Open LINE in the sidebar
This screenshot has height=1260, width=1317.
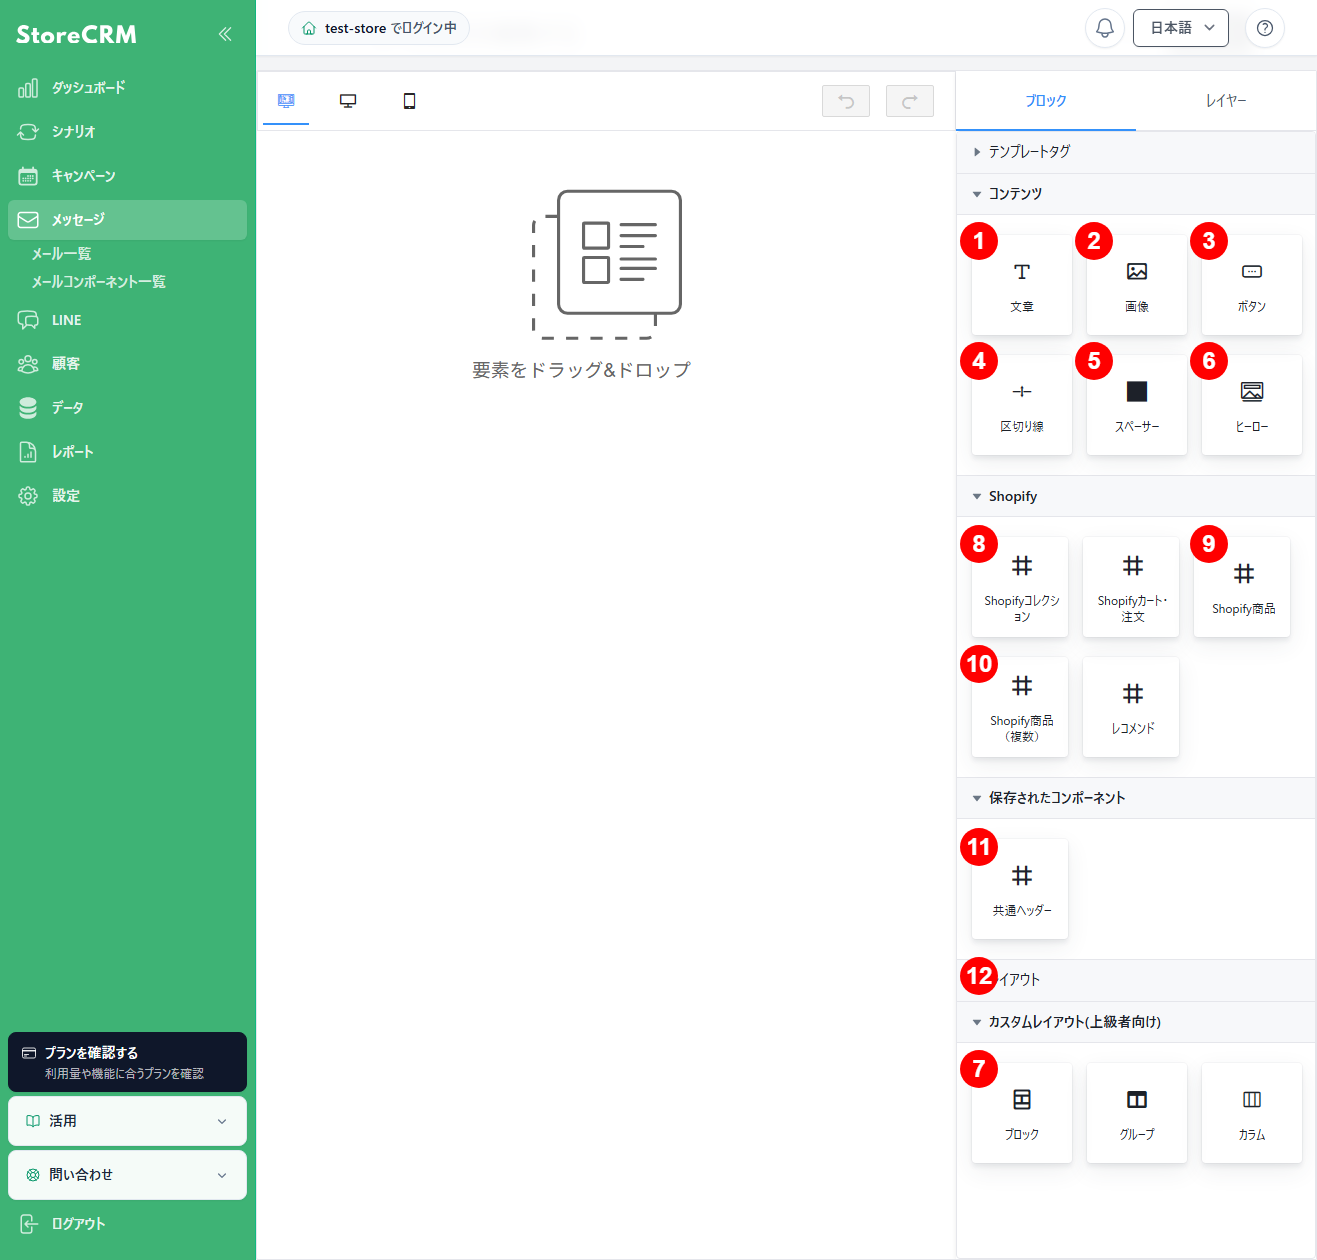(x=127, y=320)
